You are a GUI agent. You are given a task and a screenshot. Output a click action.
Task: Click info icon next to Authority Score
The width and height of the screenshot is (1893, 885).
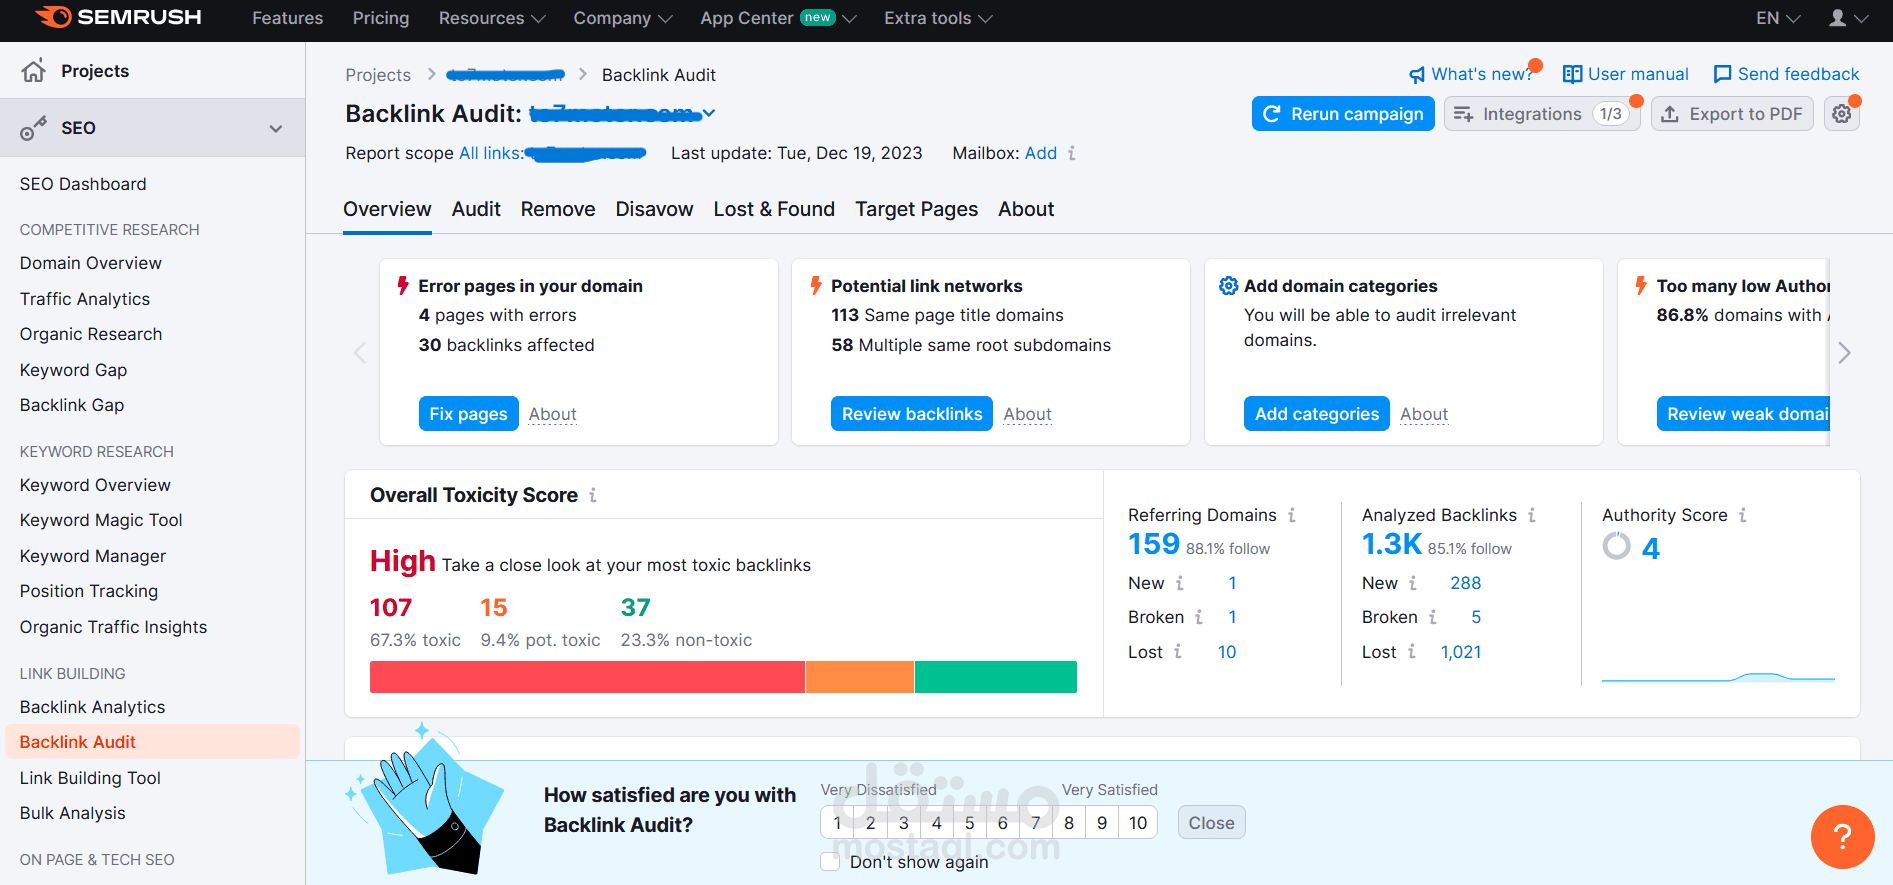[x=1743, y=515]
